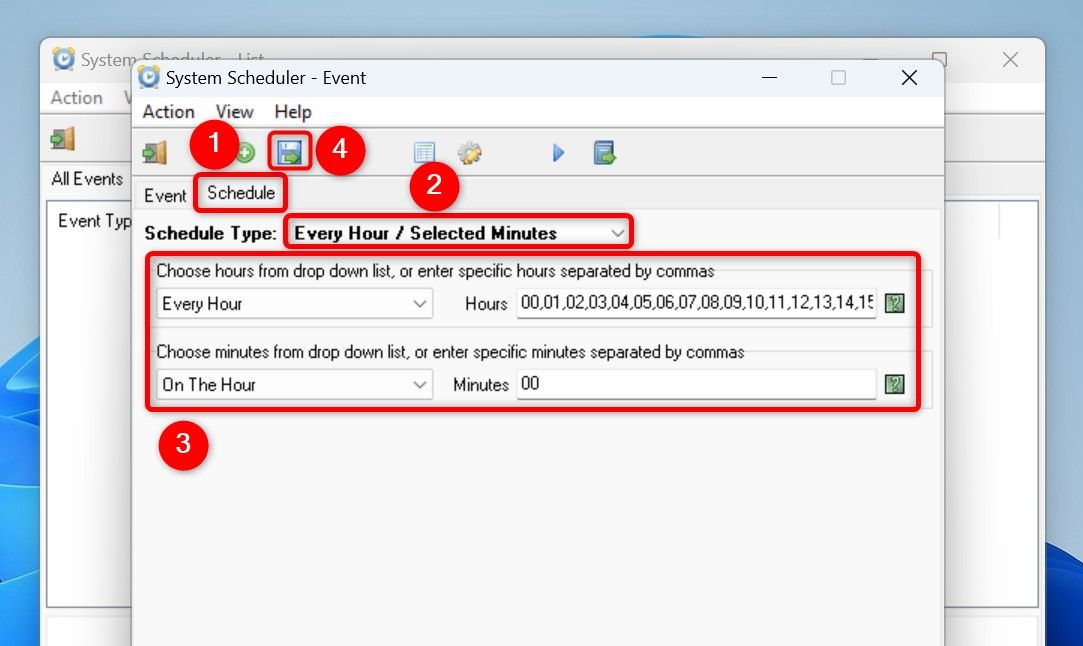Open the gear preferences icon in toolbar

pos(470,153)
